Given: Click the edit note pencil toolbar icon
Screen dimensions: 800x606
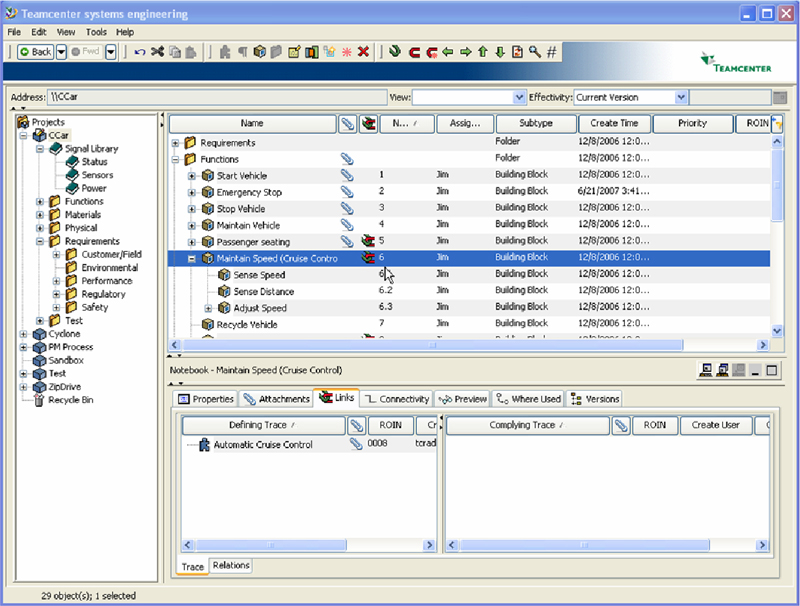Looking at the screenshot, I should (294, 52).
